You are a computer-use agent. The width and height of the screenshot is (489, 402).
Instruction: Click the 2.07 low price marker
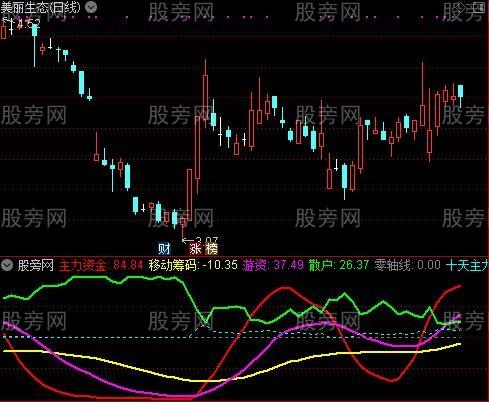(x=207, y=240)
